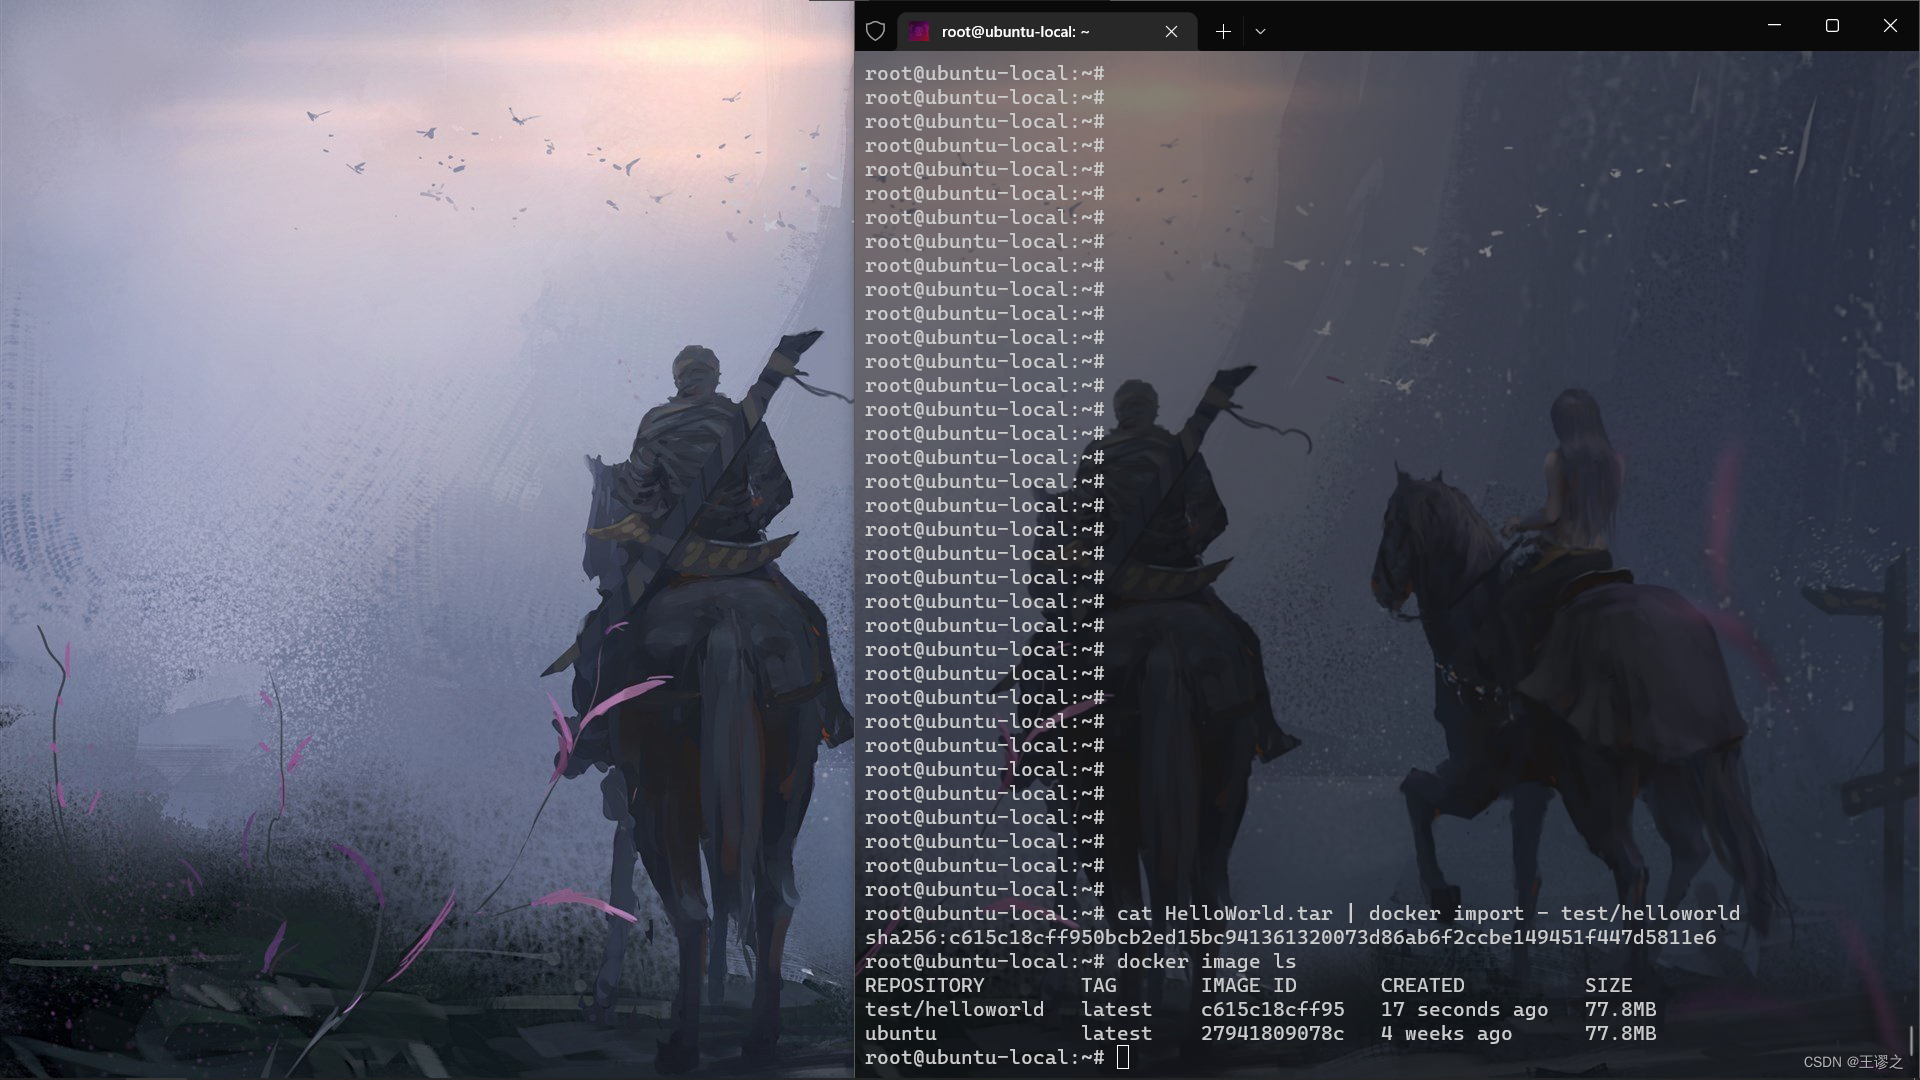
Task: Open a new terminal tab
Action: click(x=1222, y=31)
